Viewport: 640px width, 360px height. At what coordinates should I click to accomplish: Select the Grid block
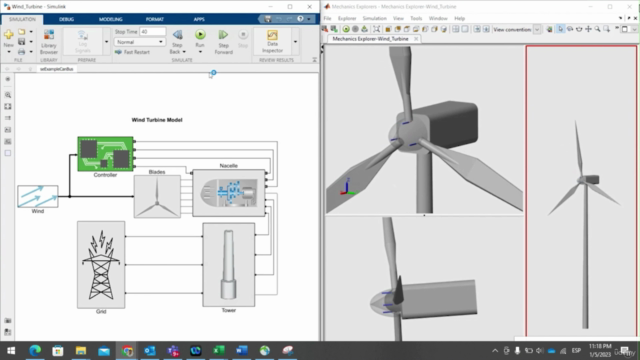click(101, 264)
